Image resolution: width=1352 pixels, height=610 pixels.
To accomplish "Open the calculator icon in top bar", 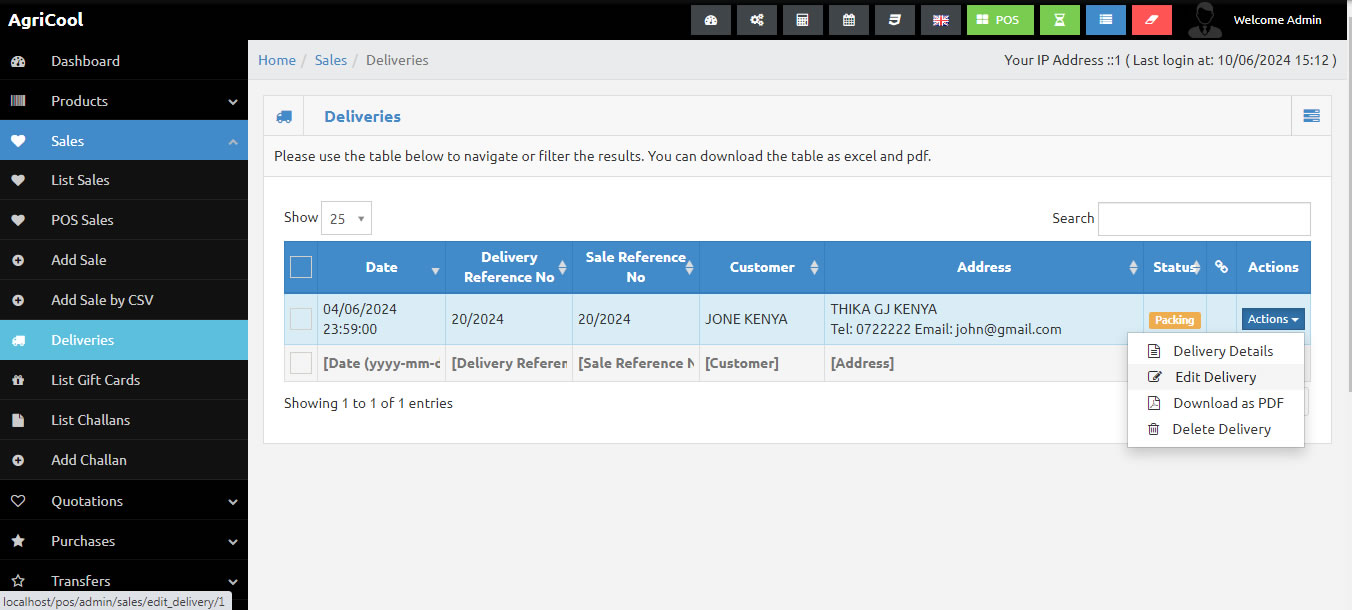I will click(x=802, y=20).
